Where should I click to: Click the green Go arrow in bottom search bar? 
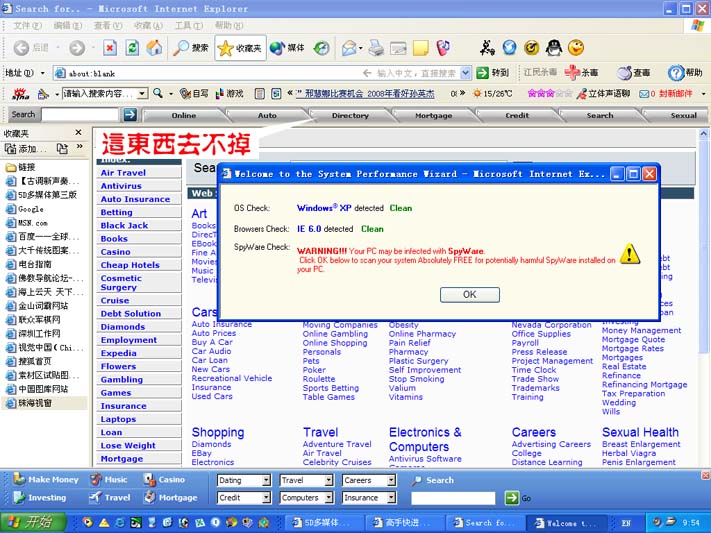(511, 498)
